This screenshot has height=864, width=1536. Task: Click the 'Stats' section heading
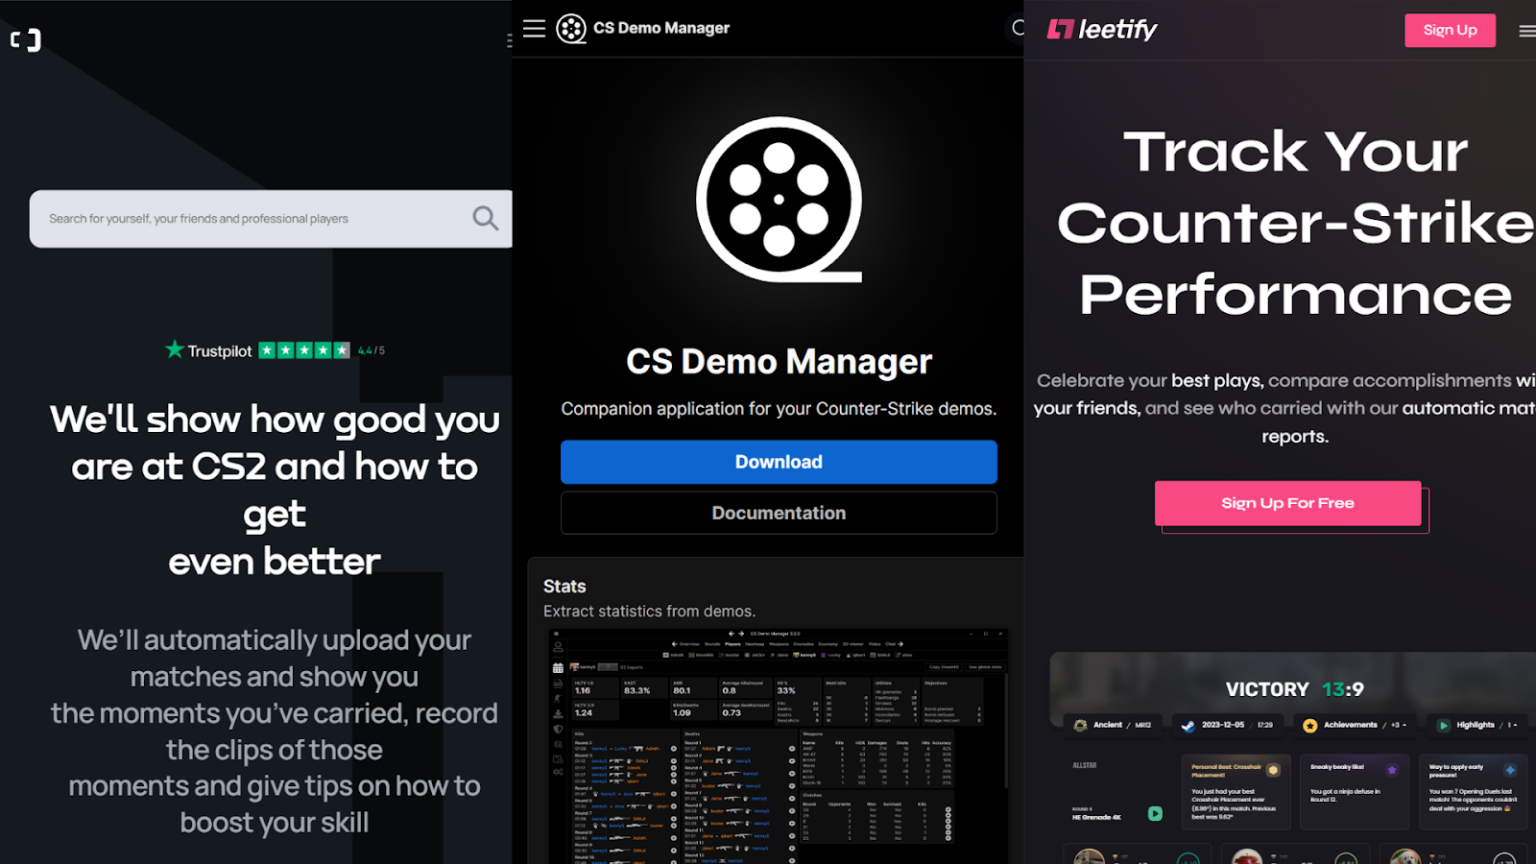[564, 587]
